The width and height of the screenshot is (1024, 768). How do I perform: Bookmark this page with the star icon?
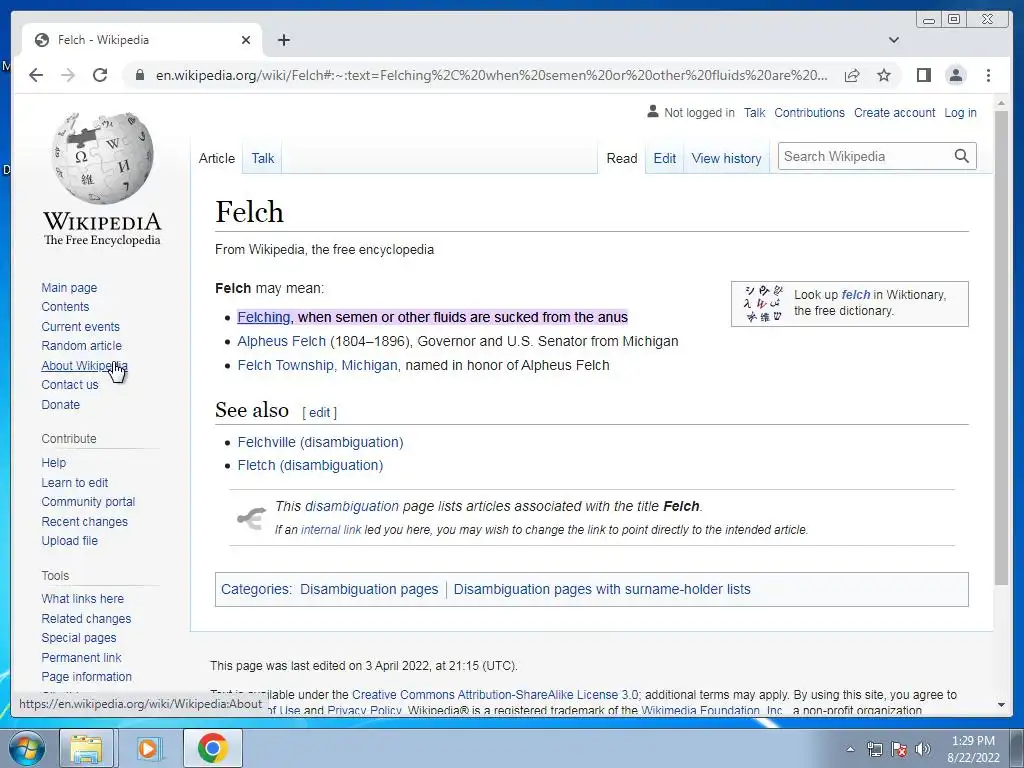884,75
